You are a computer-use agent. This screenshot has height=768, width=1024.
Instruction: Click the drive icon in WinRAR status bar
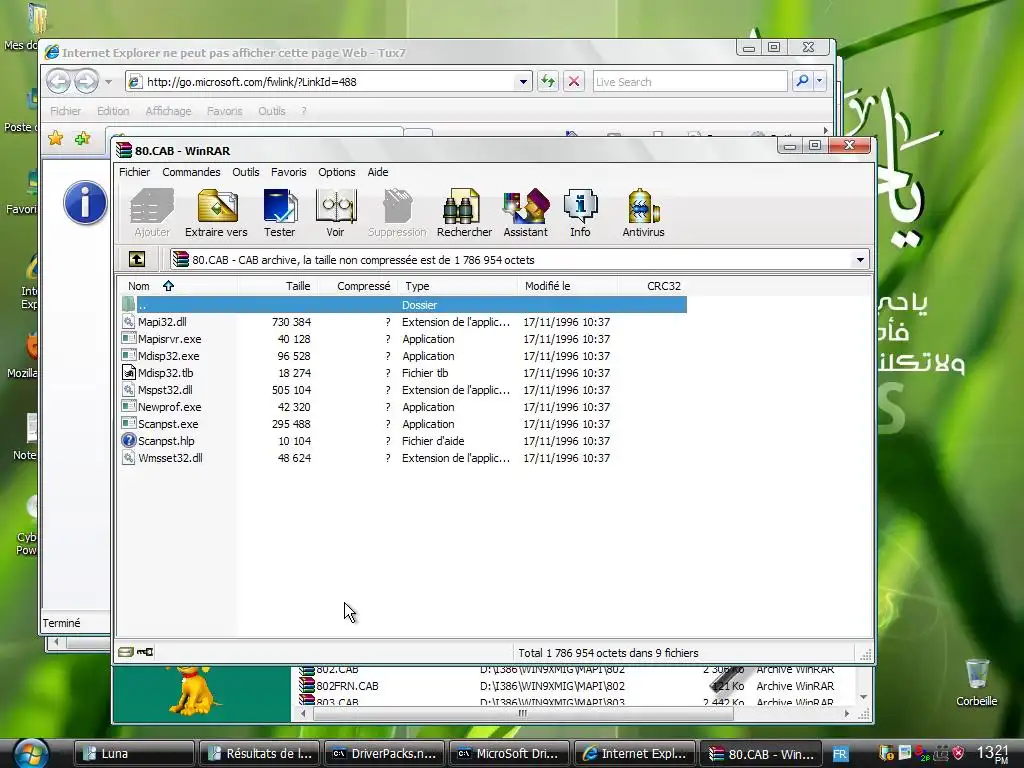point(125,652)
